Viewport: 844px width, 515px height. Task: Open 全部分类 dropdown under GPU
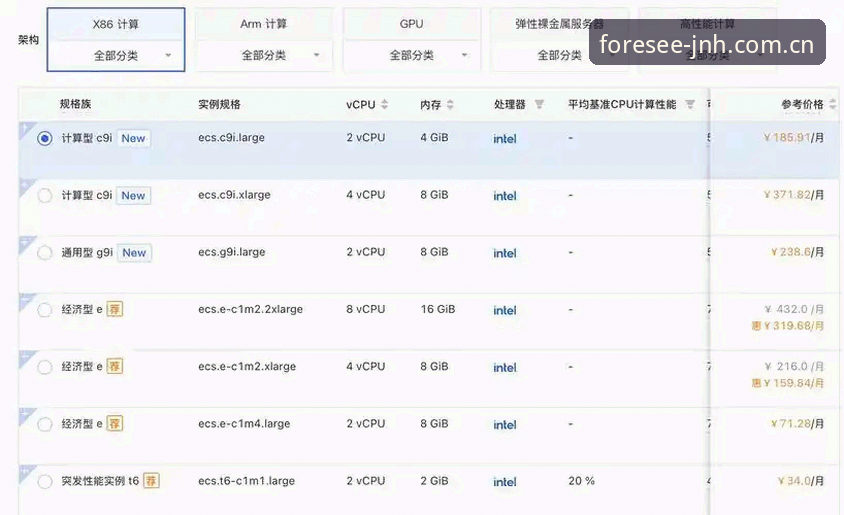click(411, 55)
